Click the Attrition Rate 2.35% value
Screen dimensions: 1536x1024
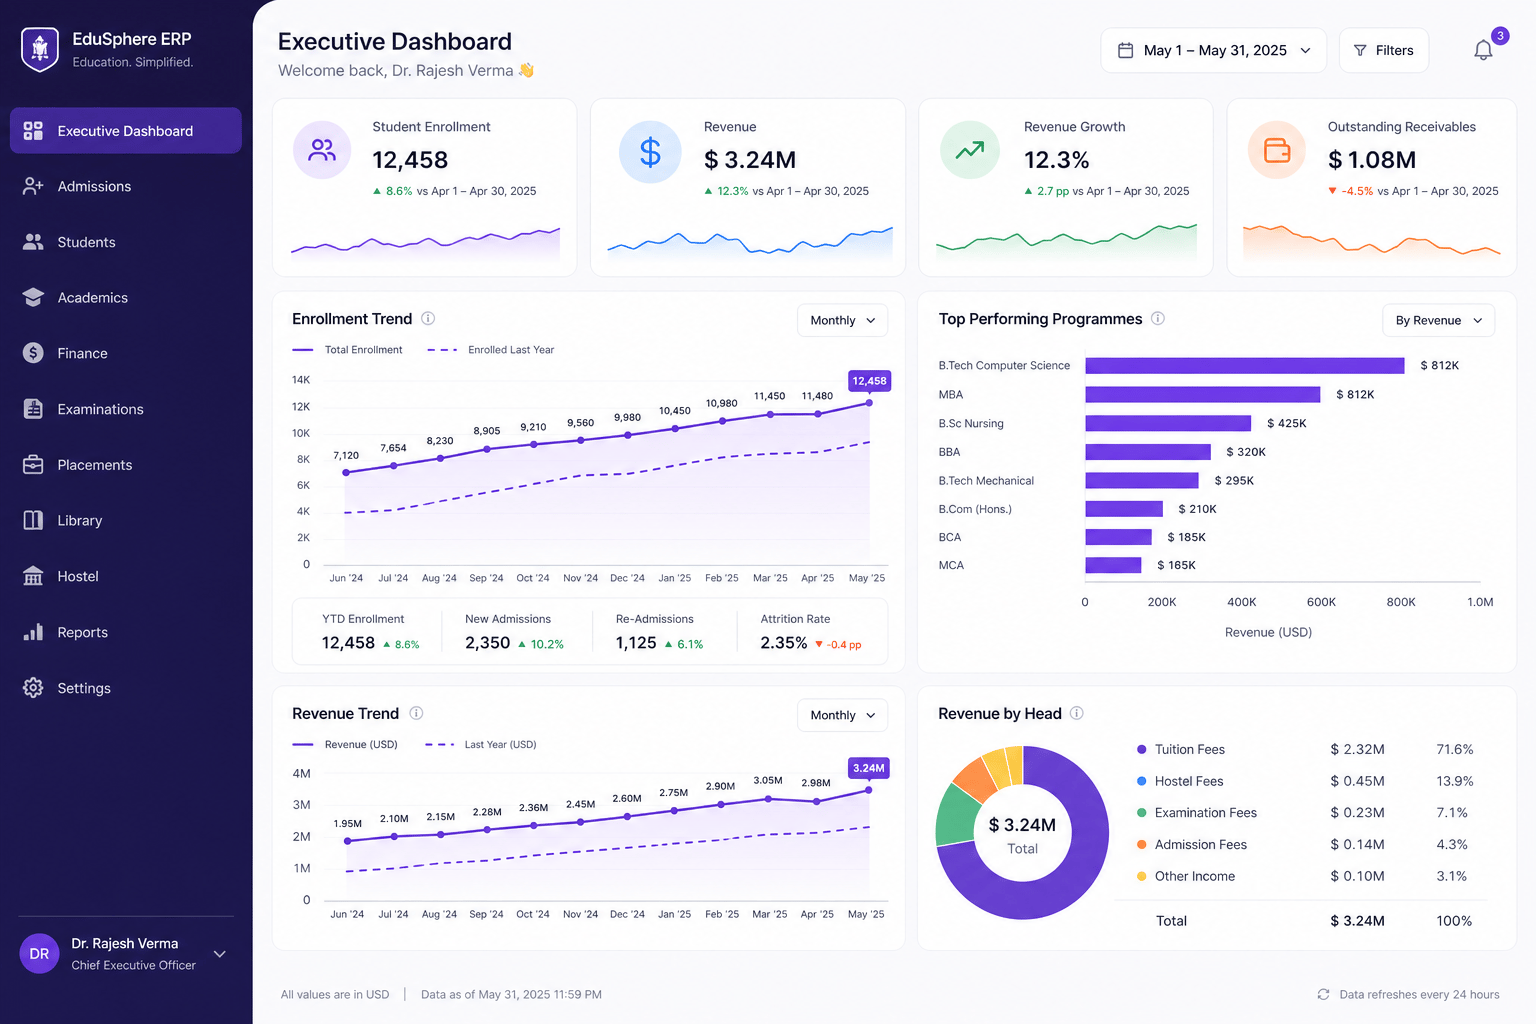click(x=783, y=643)
